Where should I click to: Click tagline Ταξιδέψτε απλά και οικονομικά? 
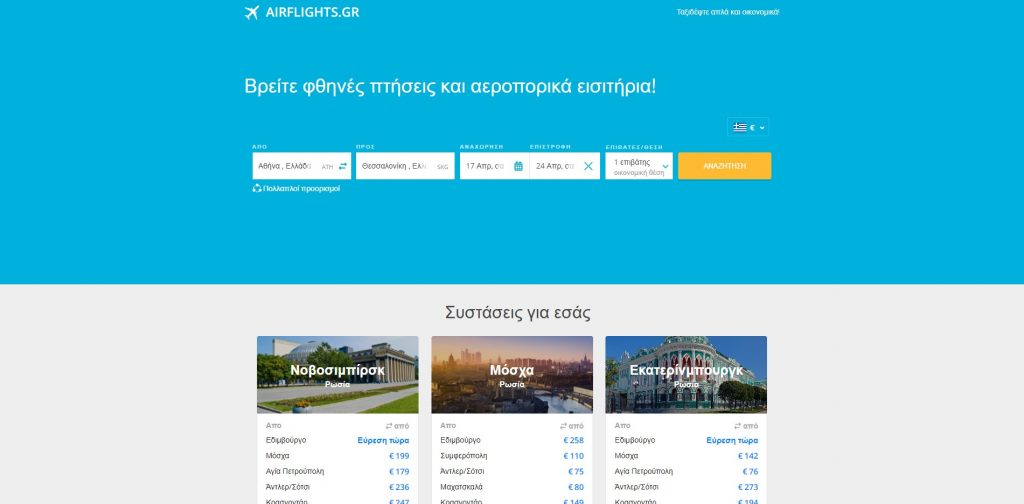click(728, 12)
